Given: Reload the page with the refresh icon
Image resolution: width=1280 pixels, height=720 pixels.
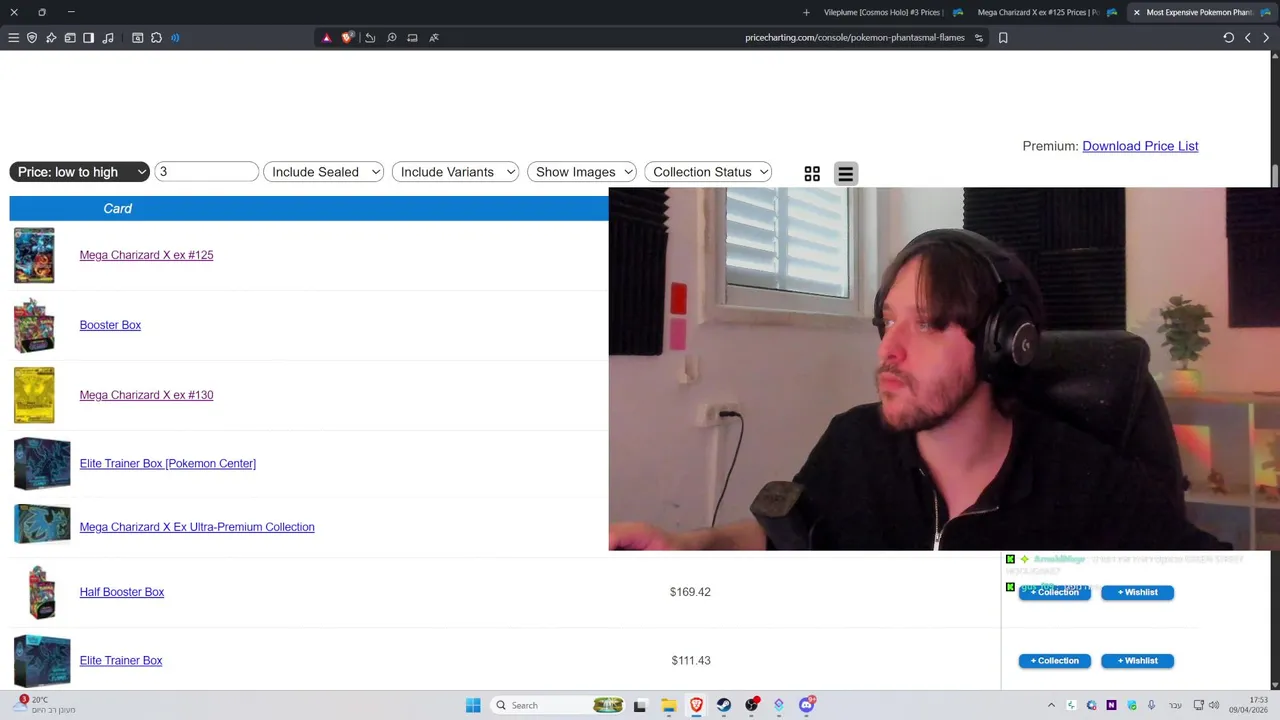Looking at the screenshot, I should [x=1229, y=38].
